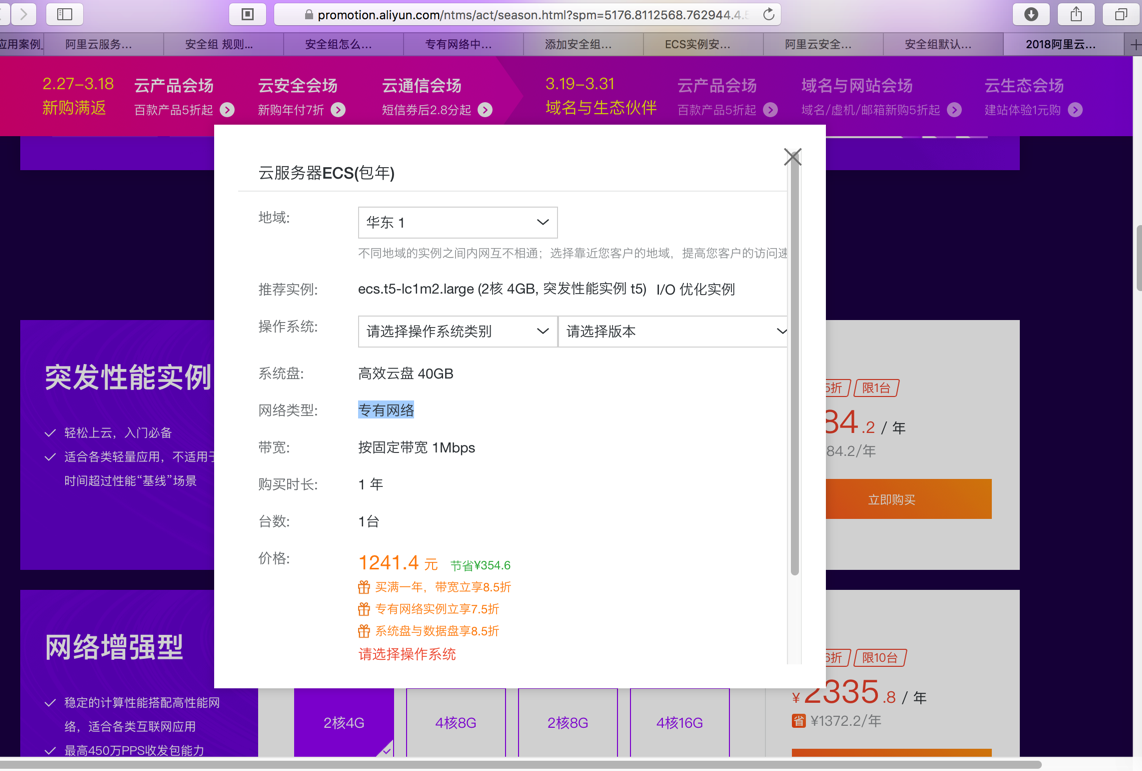Click arrow icon beside 短信券后2.8分起

pyautogui.click(x=485, y=110)
